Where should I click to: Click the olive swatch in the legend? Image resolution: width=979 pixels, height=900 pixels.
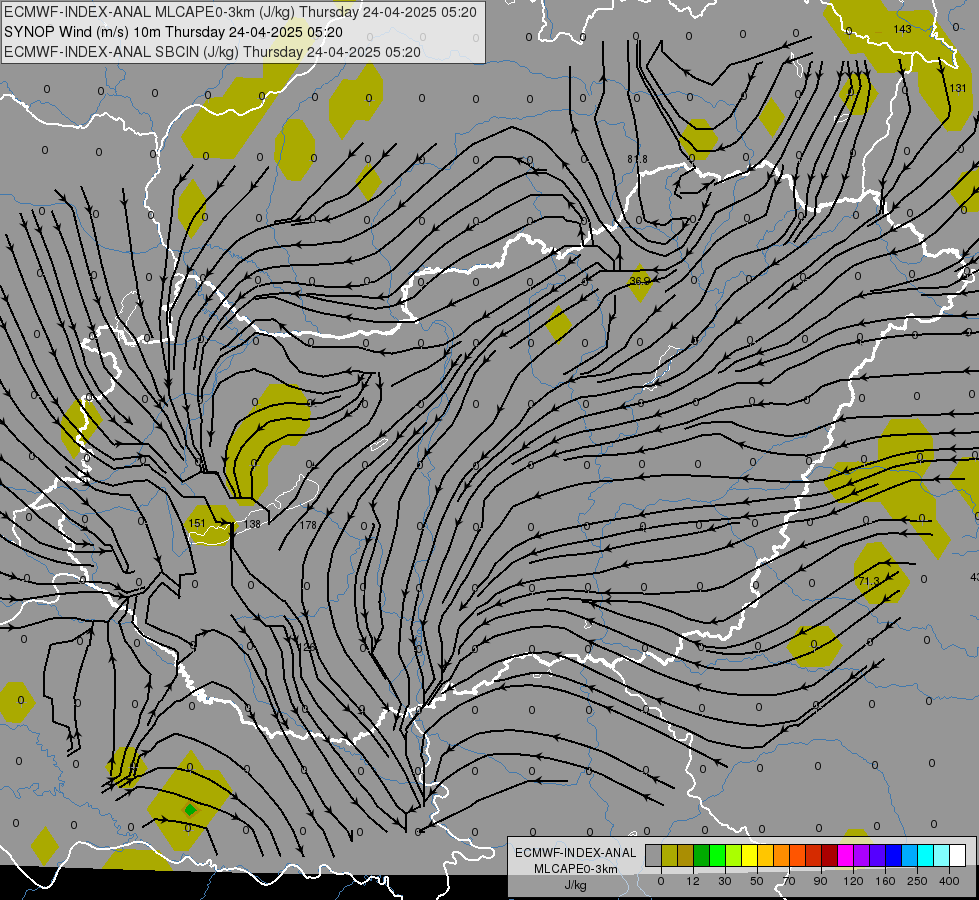pos(669,856)
